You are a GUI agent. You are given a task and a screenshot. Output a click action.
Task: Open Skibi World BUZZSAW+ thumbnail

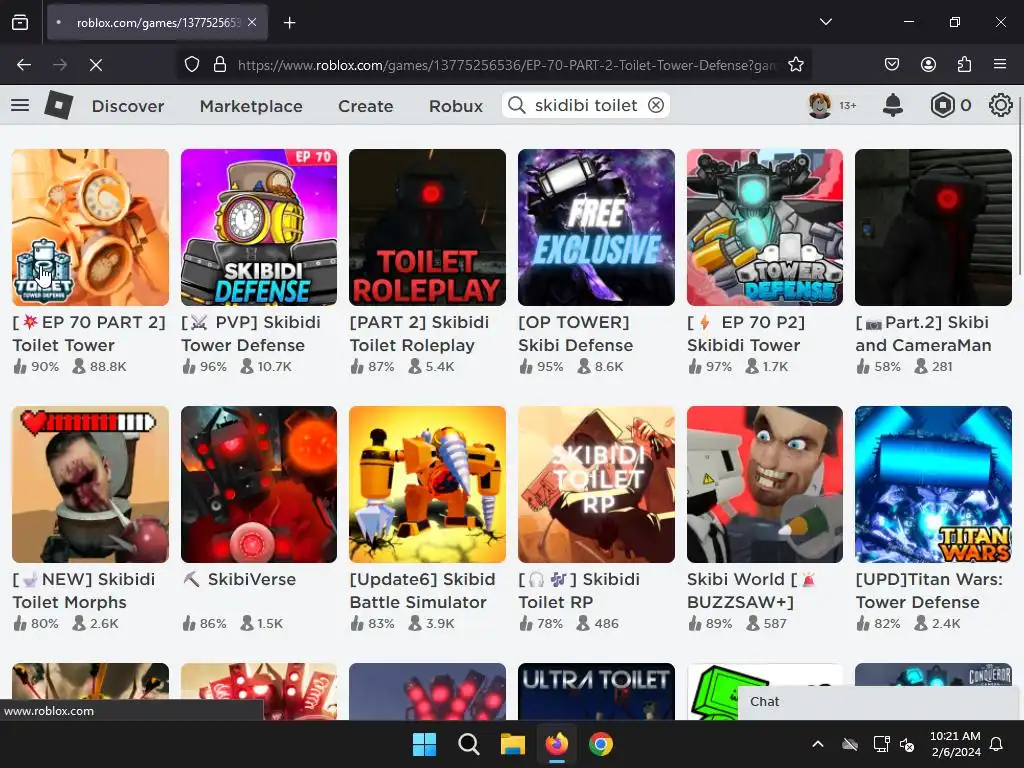(765, 485)
